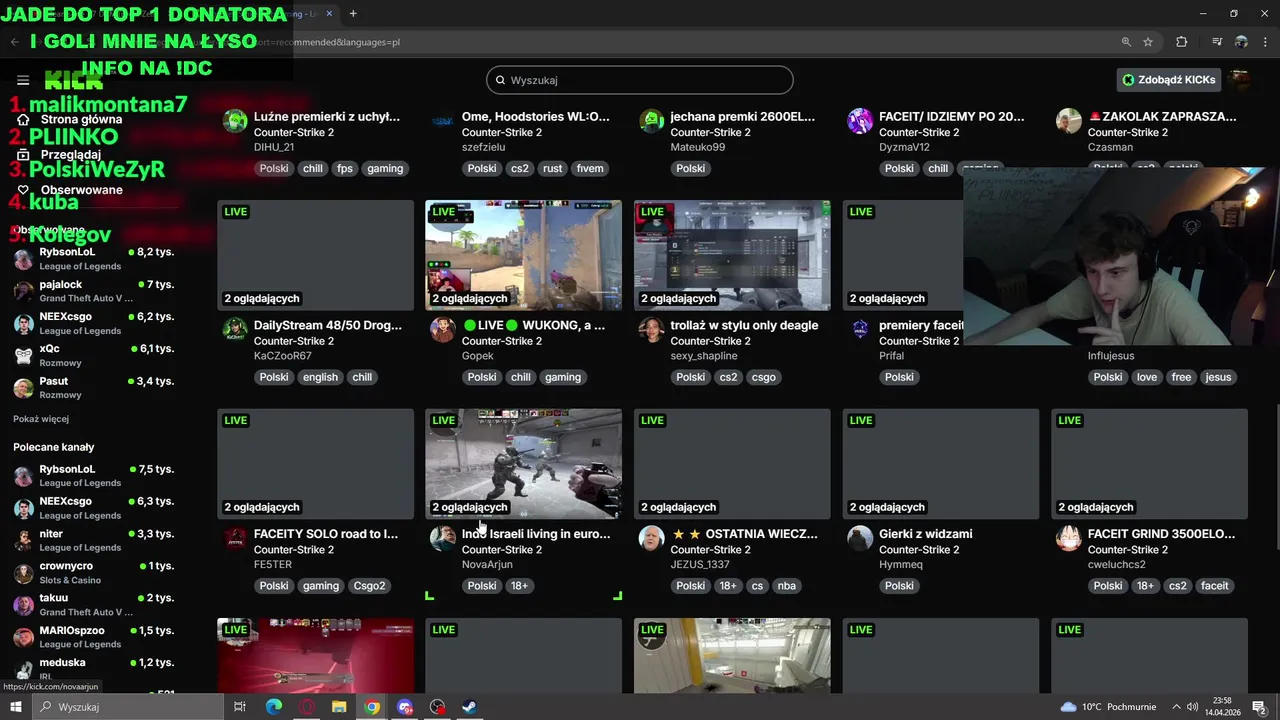Open Przeglądaj in the sidebar
Image resolution: width=1280 pixels, height=720 pixels.
pos(70,155)
